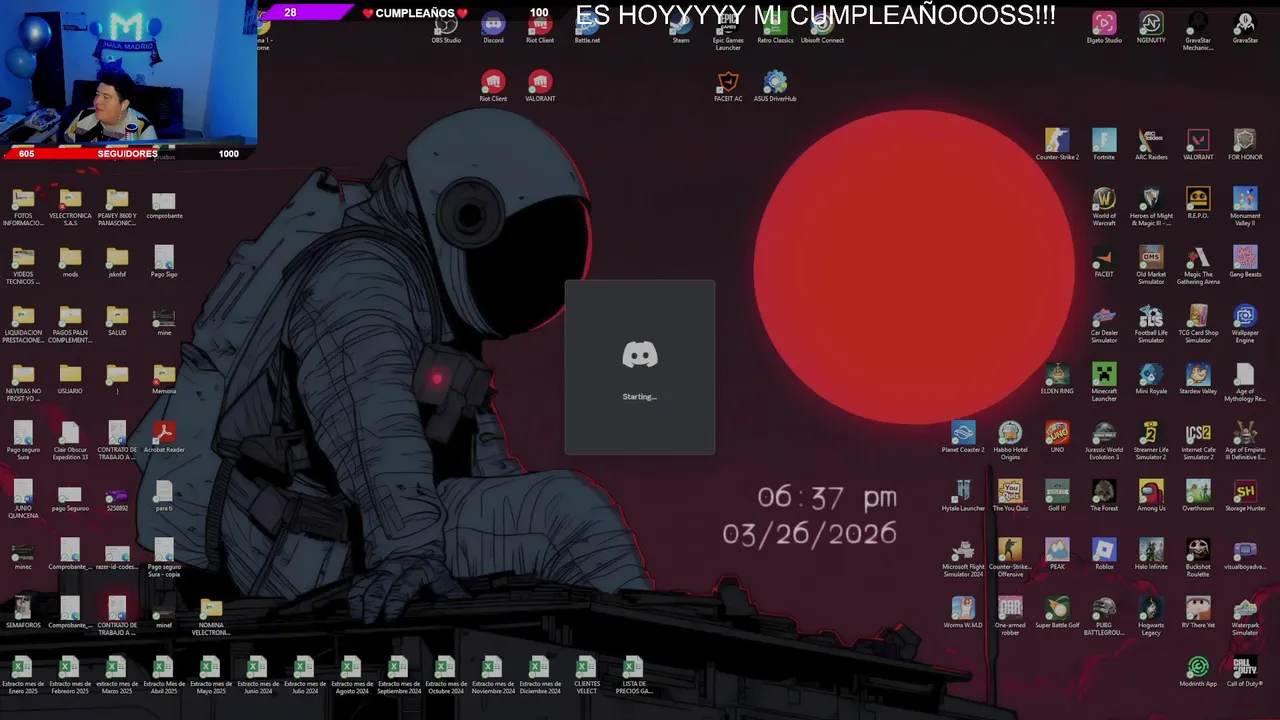
Task: Launch ELDEN RING
Action: point(1057,378)
